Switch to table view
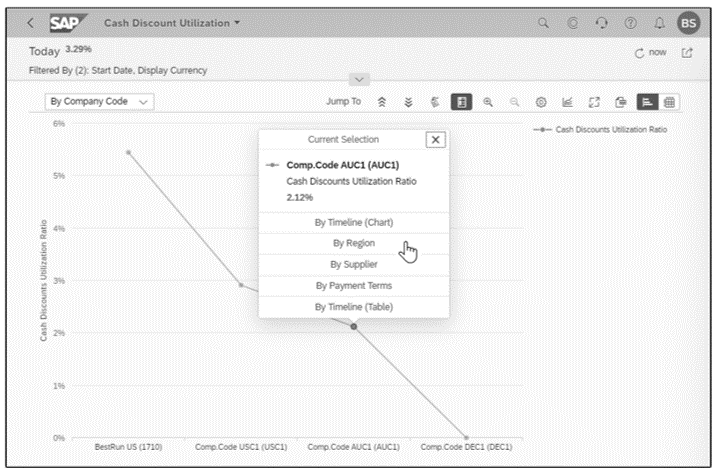 pyautogui.click(x=669, y=102)
